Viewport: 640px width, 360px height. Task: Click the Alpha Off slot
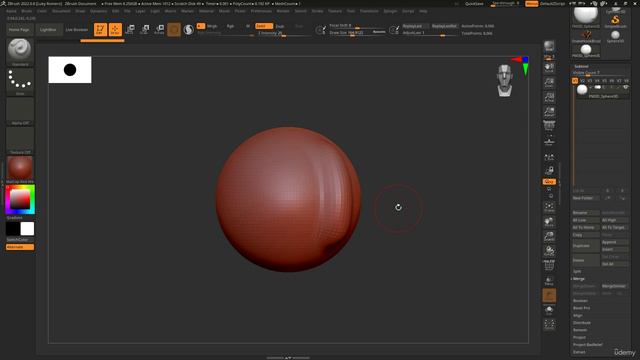point(20,111)
